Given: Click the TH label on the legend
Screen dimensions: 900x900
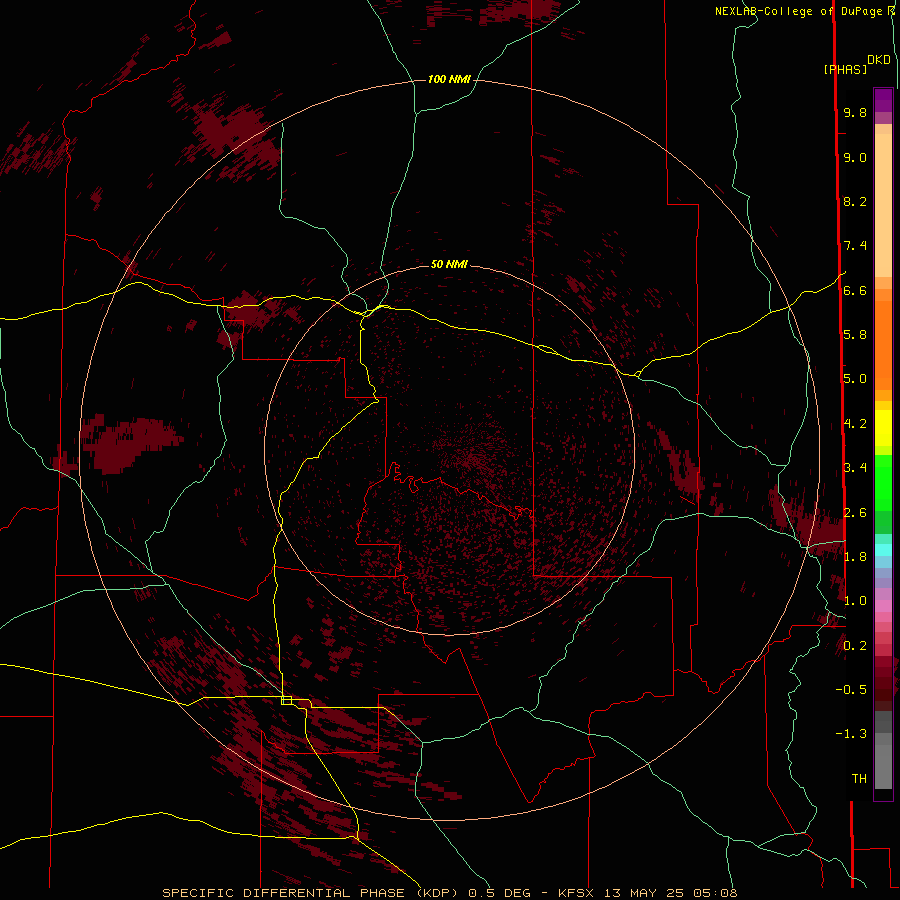Looking at the screenshot, I should point(859,778).
